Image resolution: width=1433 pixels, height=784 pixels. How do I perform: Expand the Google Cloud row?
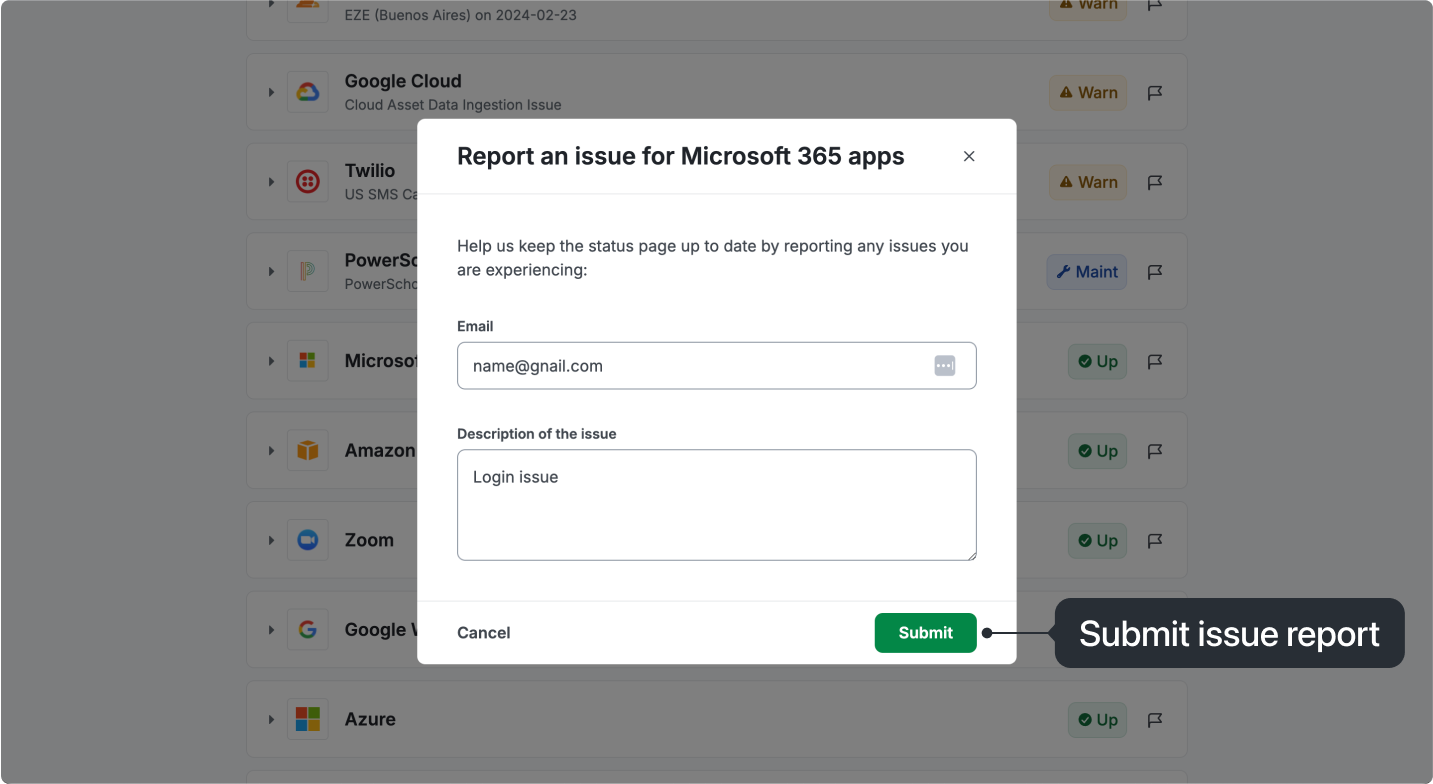[271, 92]
